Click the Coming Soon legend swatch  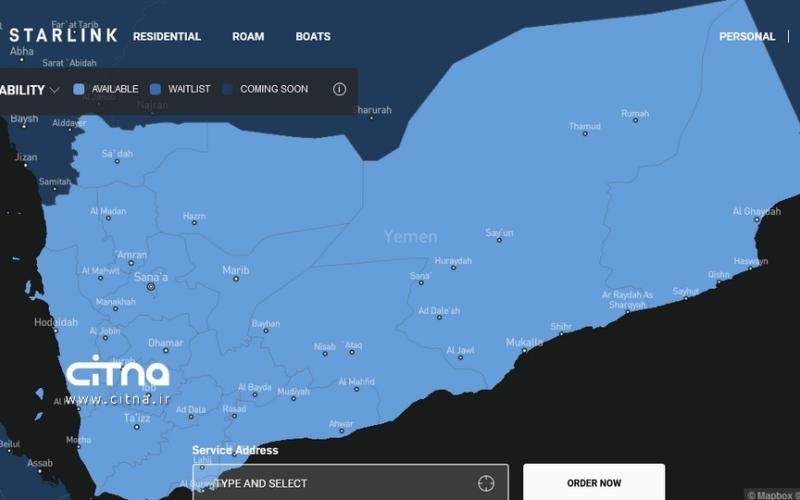point(227,89)
